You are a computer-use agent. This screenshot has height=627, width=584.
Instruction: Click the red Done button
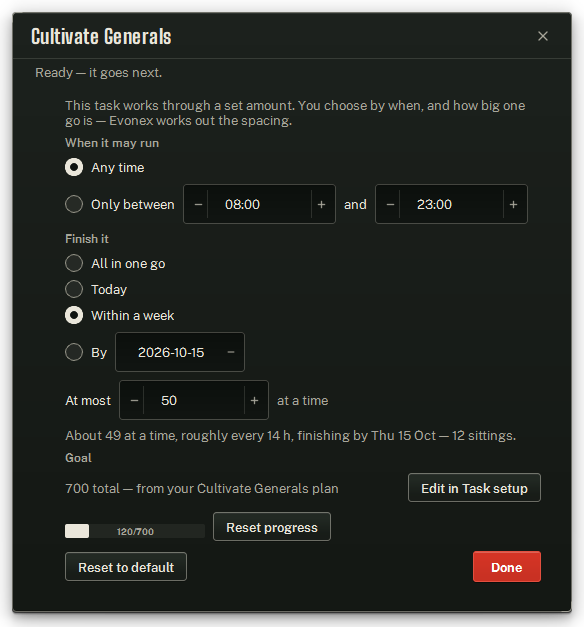[x=506, y=567]
